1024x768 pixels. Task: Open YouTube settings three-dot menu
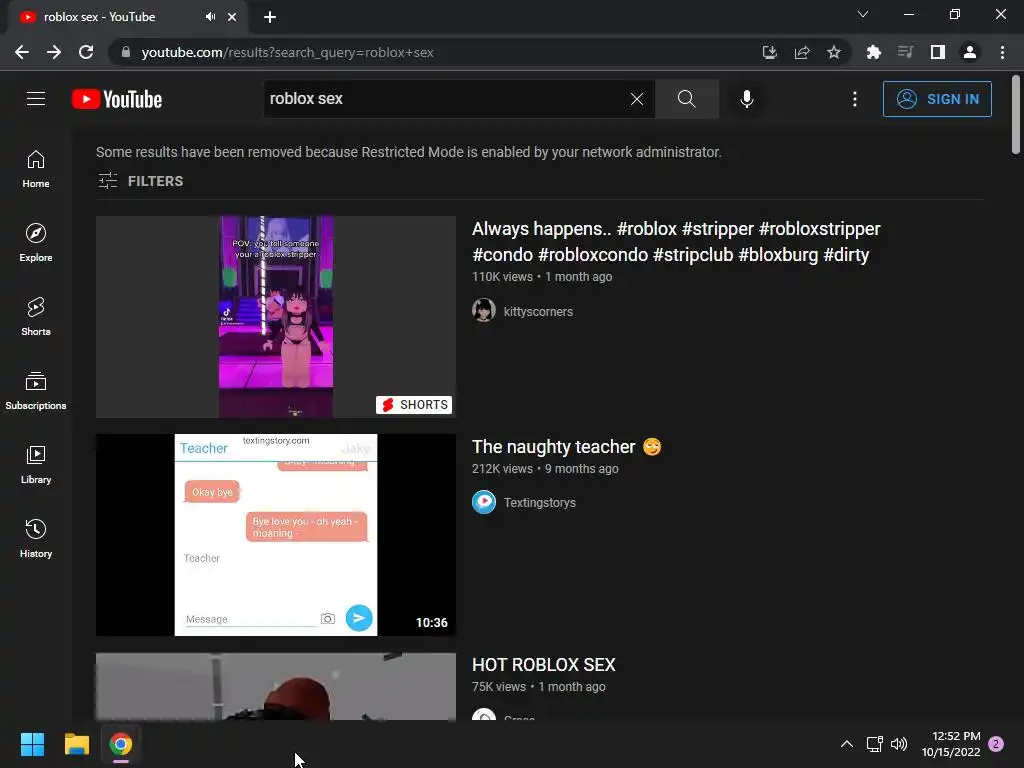(x=854, y=99)
